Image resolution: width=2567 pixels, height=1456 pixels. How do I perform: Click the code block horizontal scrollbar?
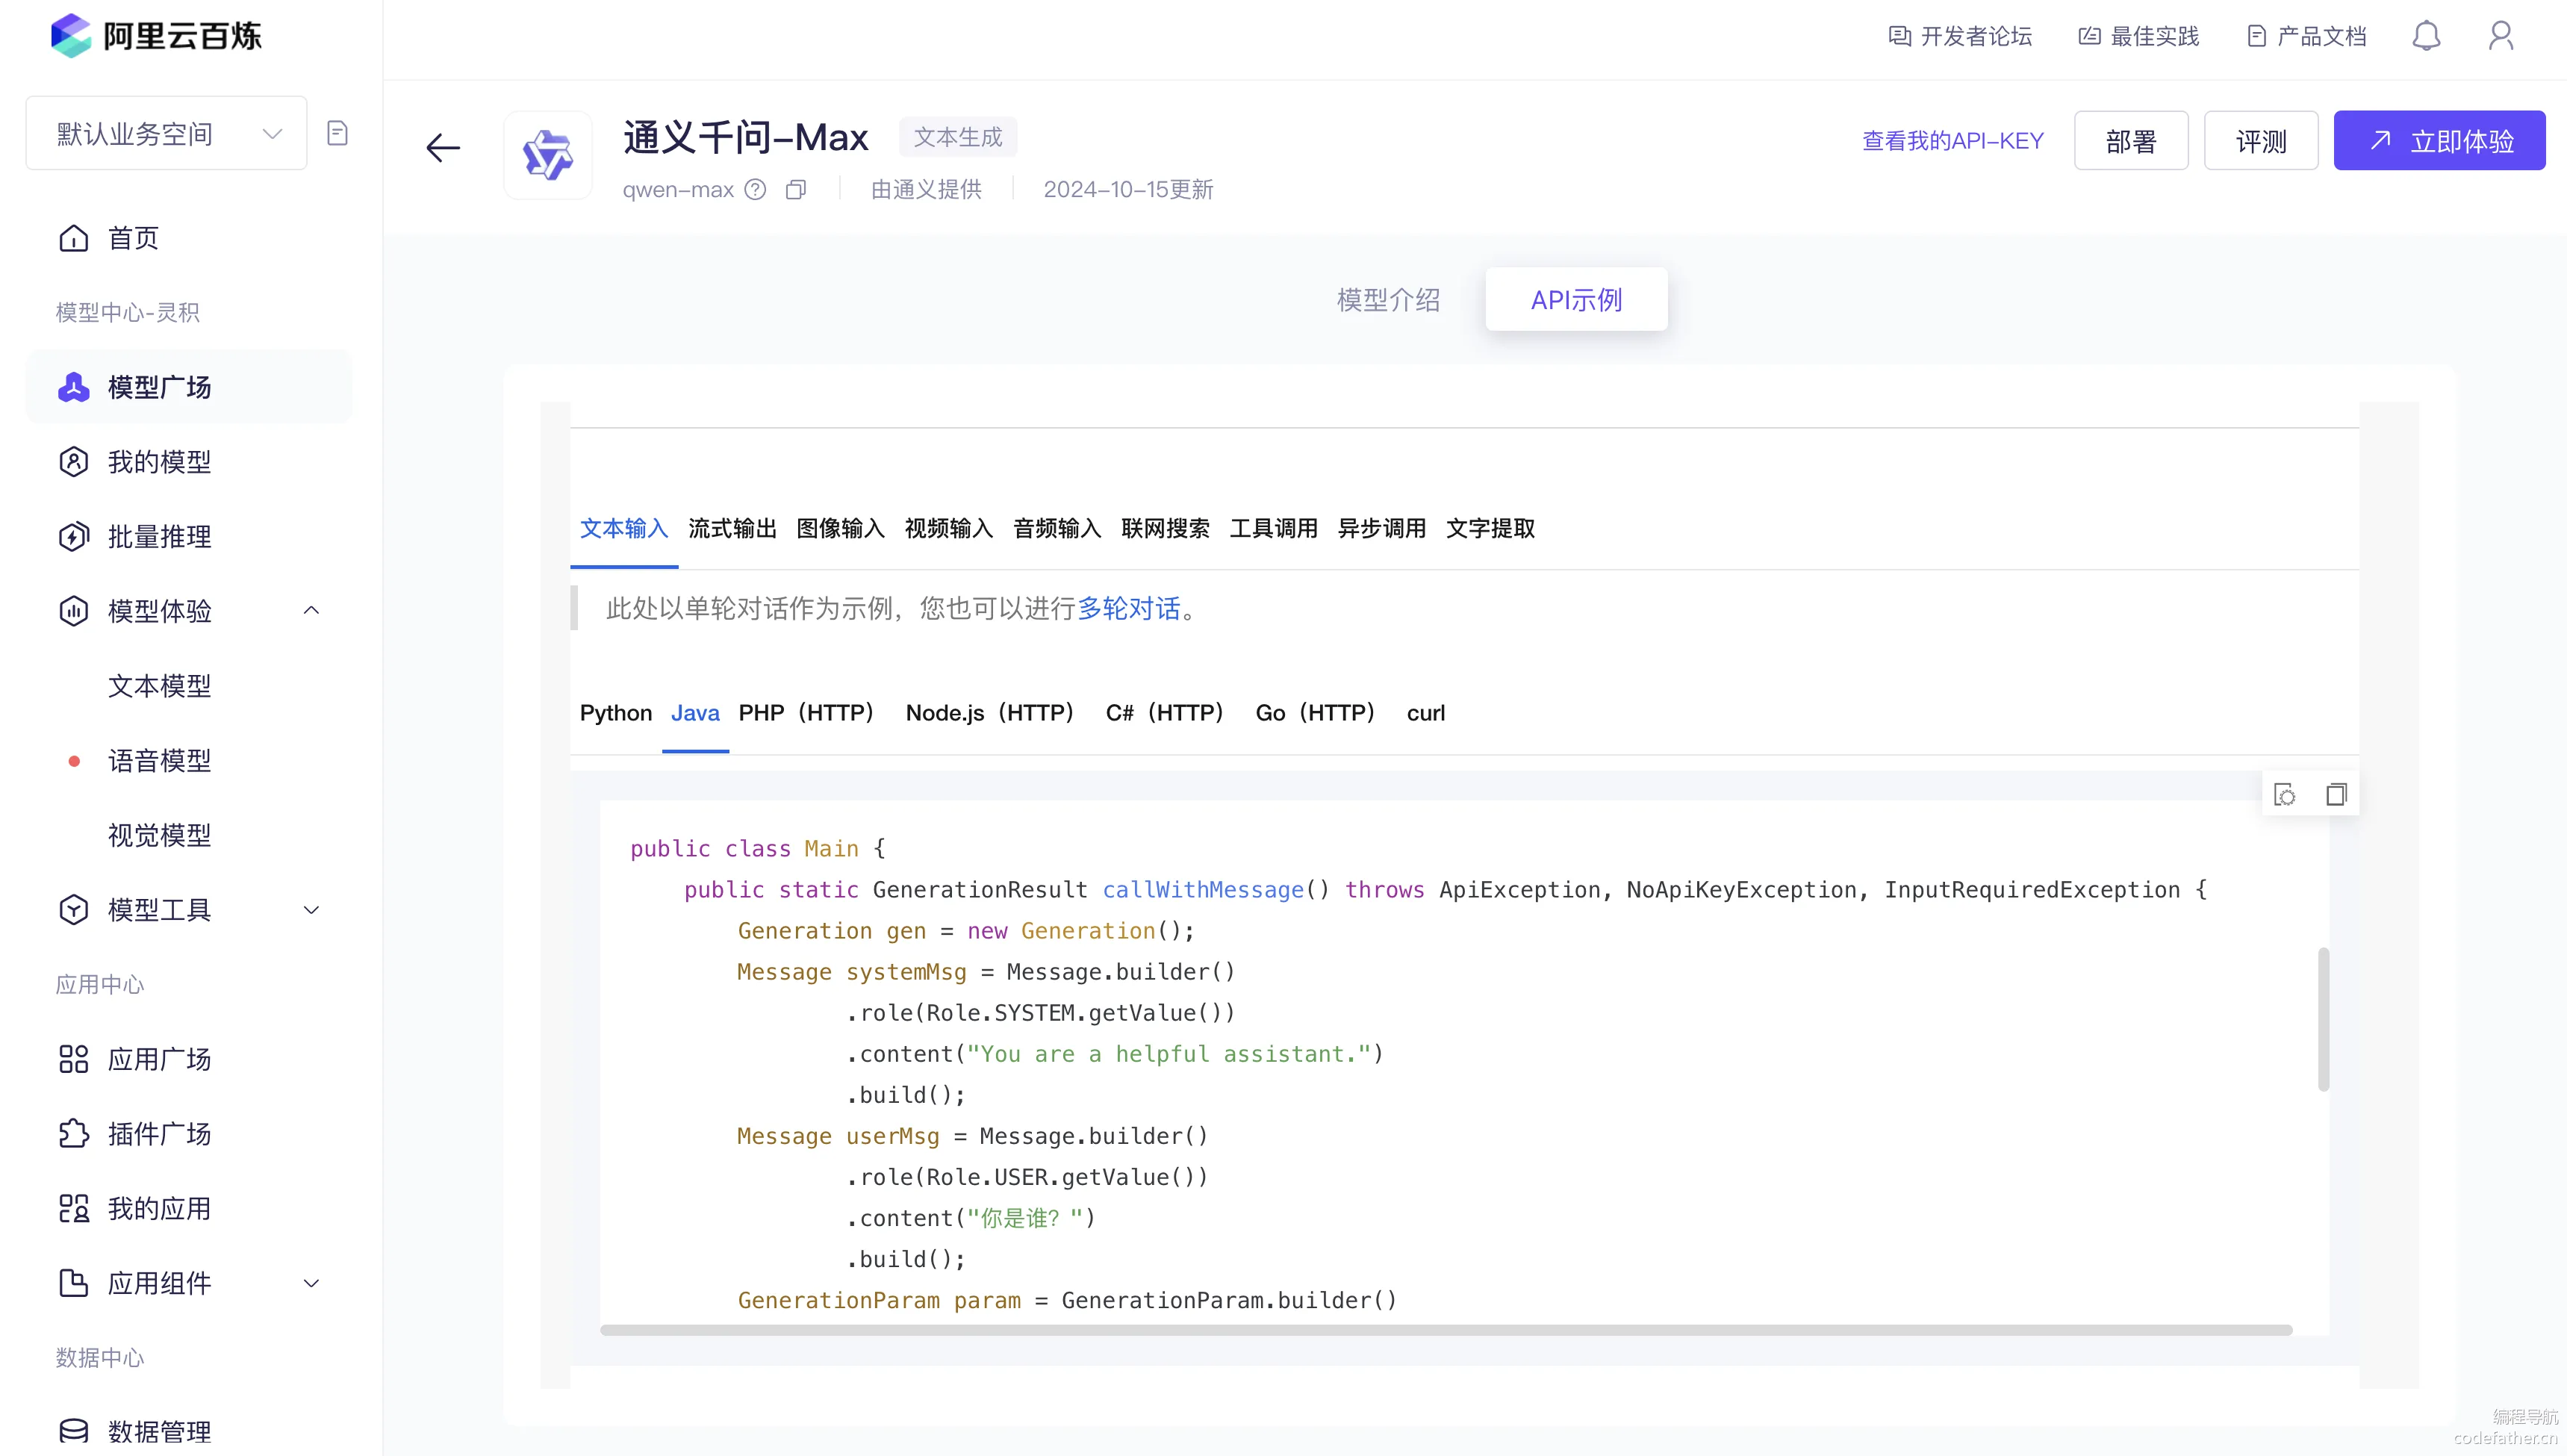tap(1446, 1330)
